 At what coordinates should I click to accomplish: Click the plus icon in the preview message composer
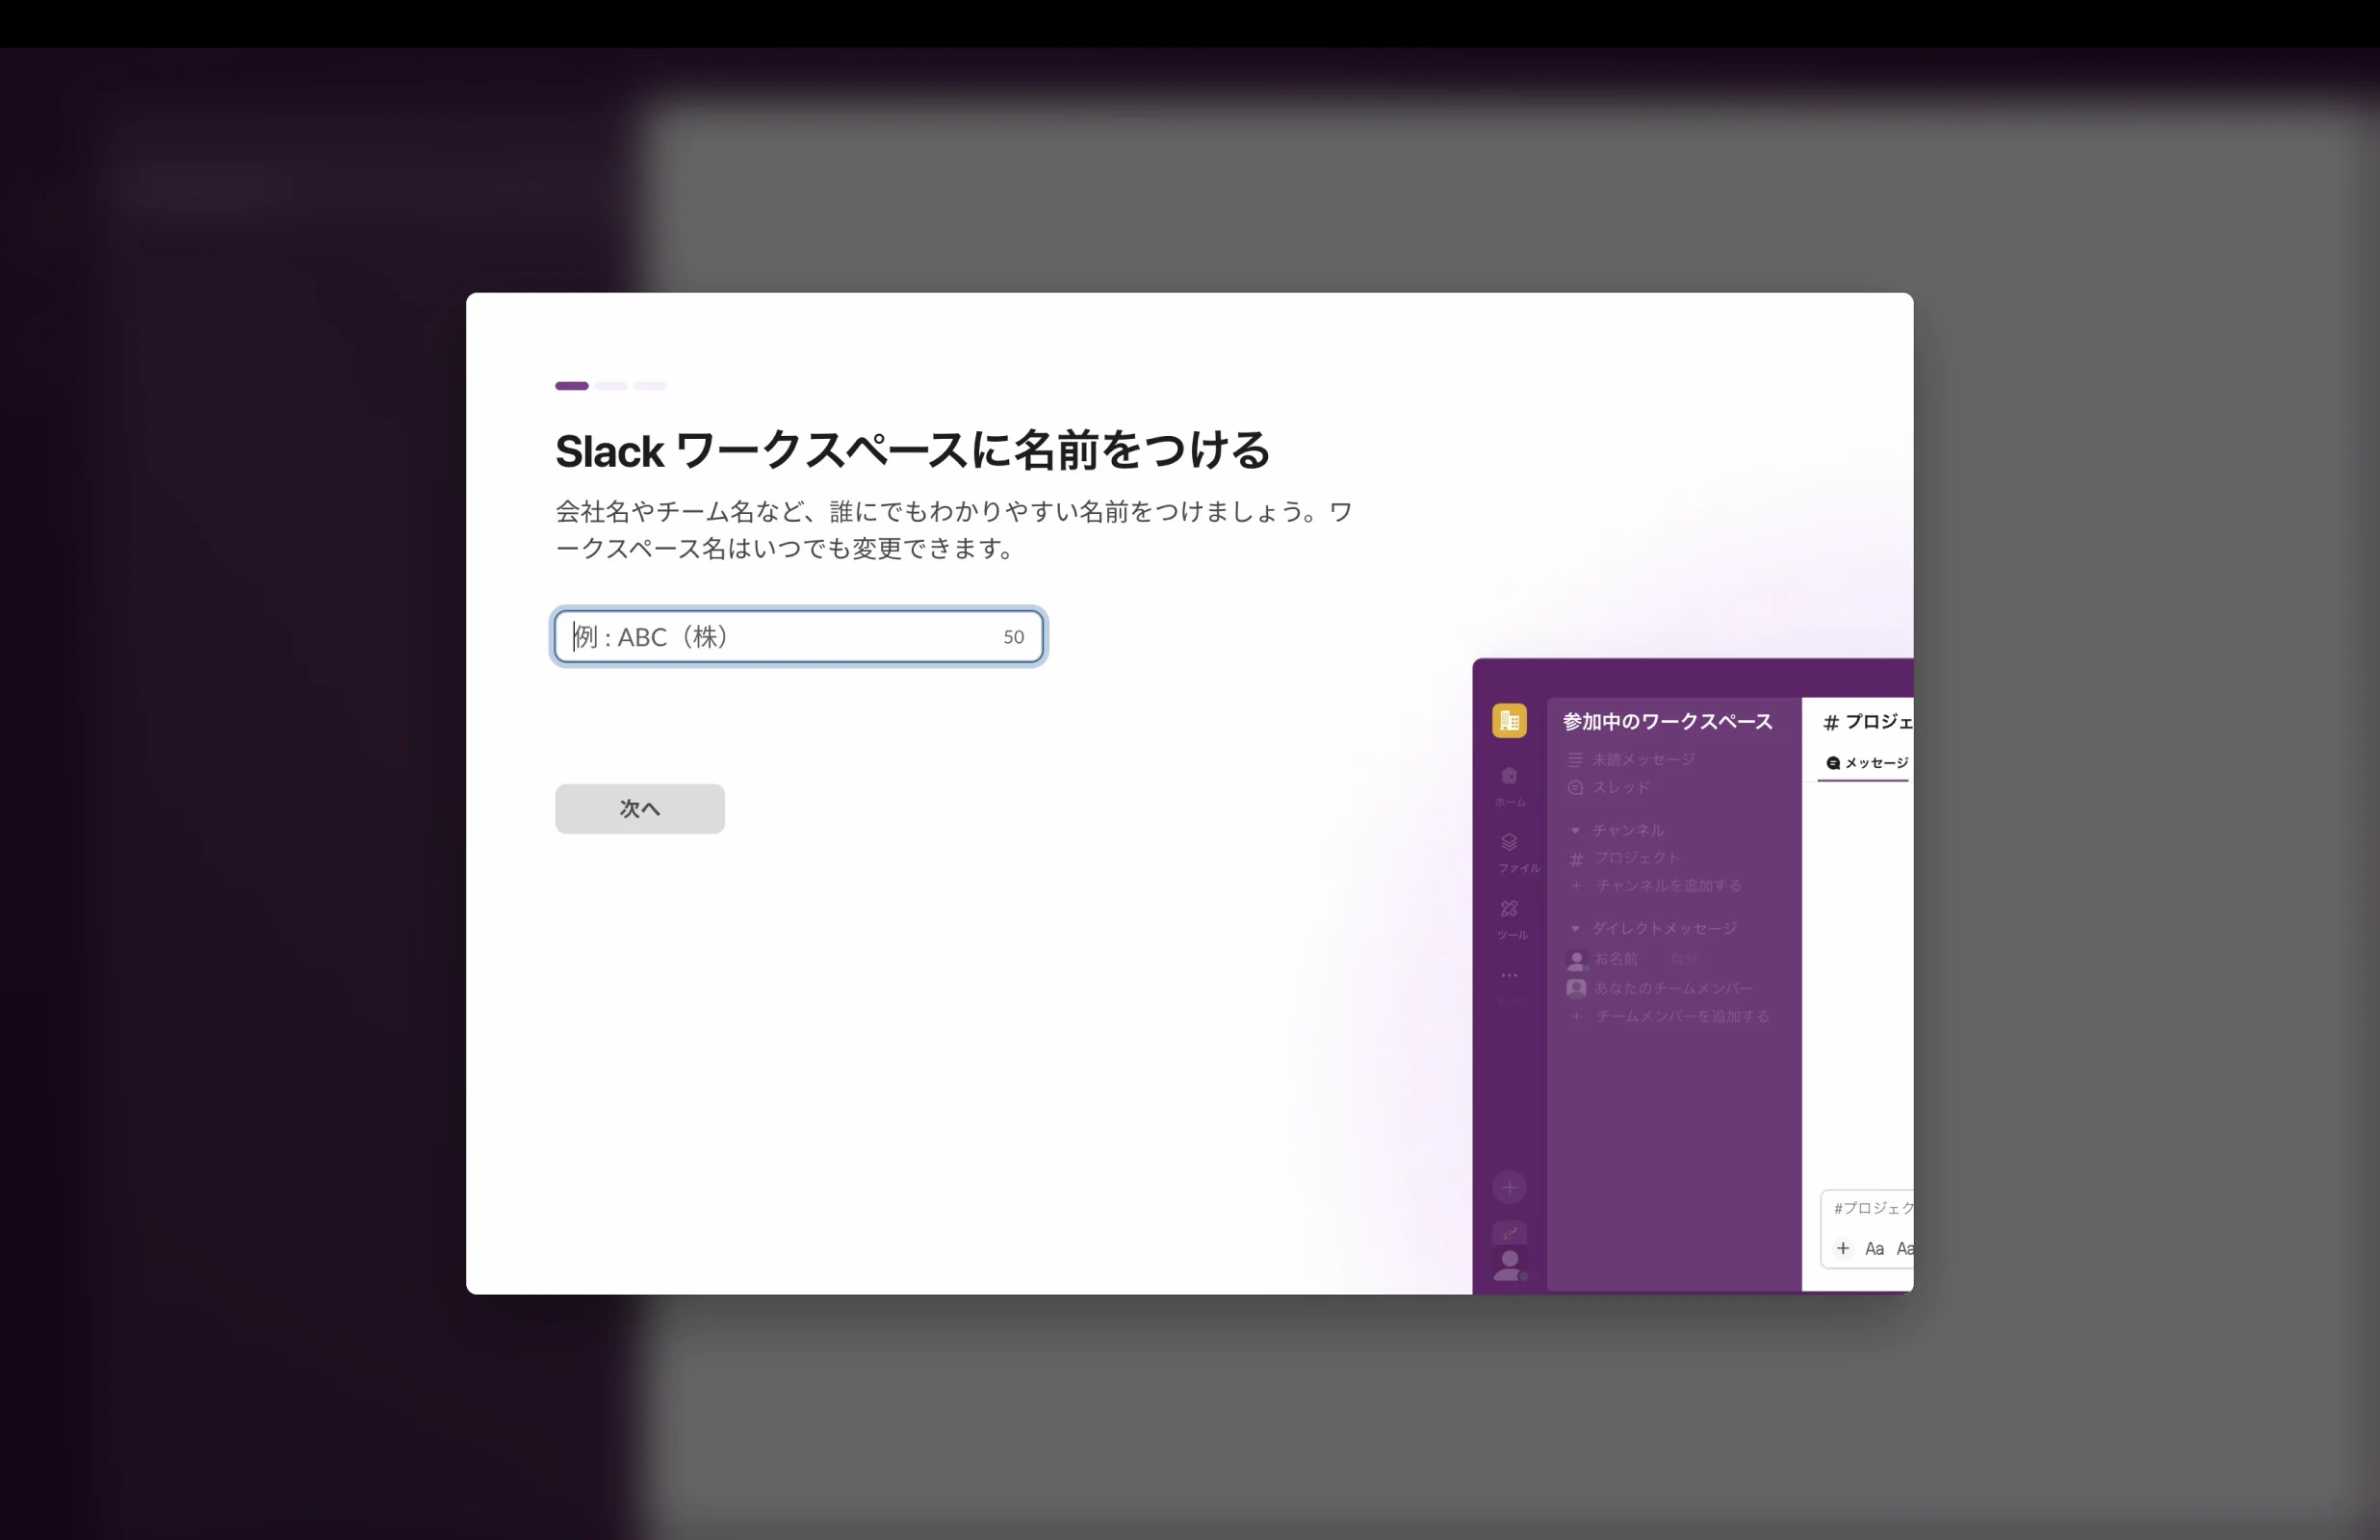click(1842, 1248)
